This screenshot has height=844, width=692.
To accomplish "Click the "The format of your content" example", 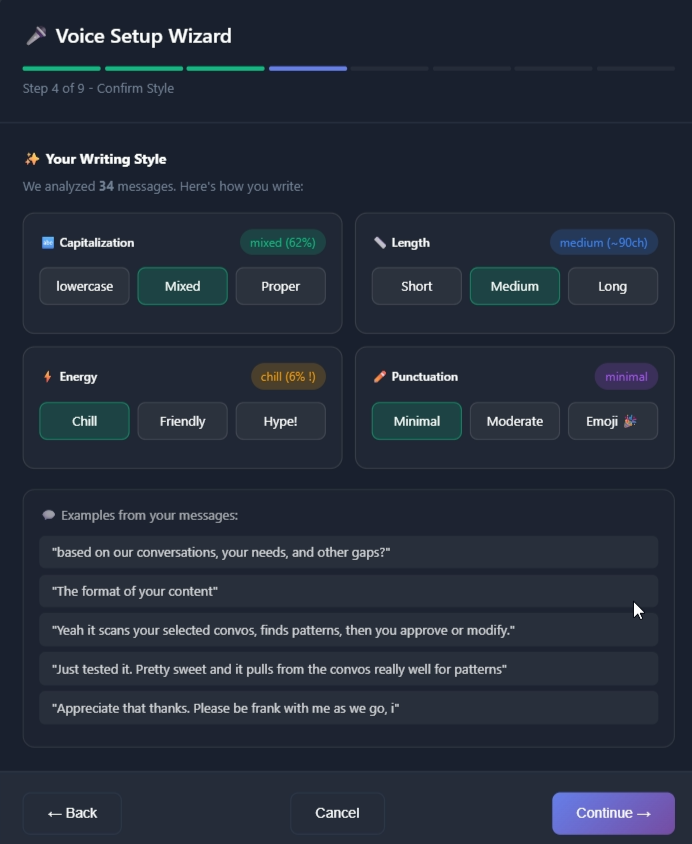I will click(x=348, y=591).
